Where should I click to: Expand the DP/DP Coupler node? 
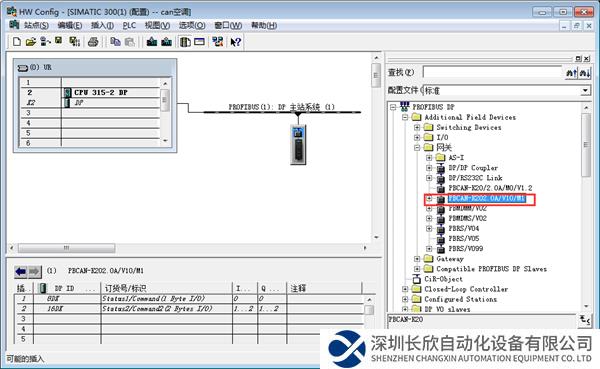tap(429, 168)
